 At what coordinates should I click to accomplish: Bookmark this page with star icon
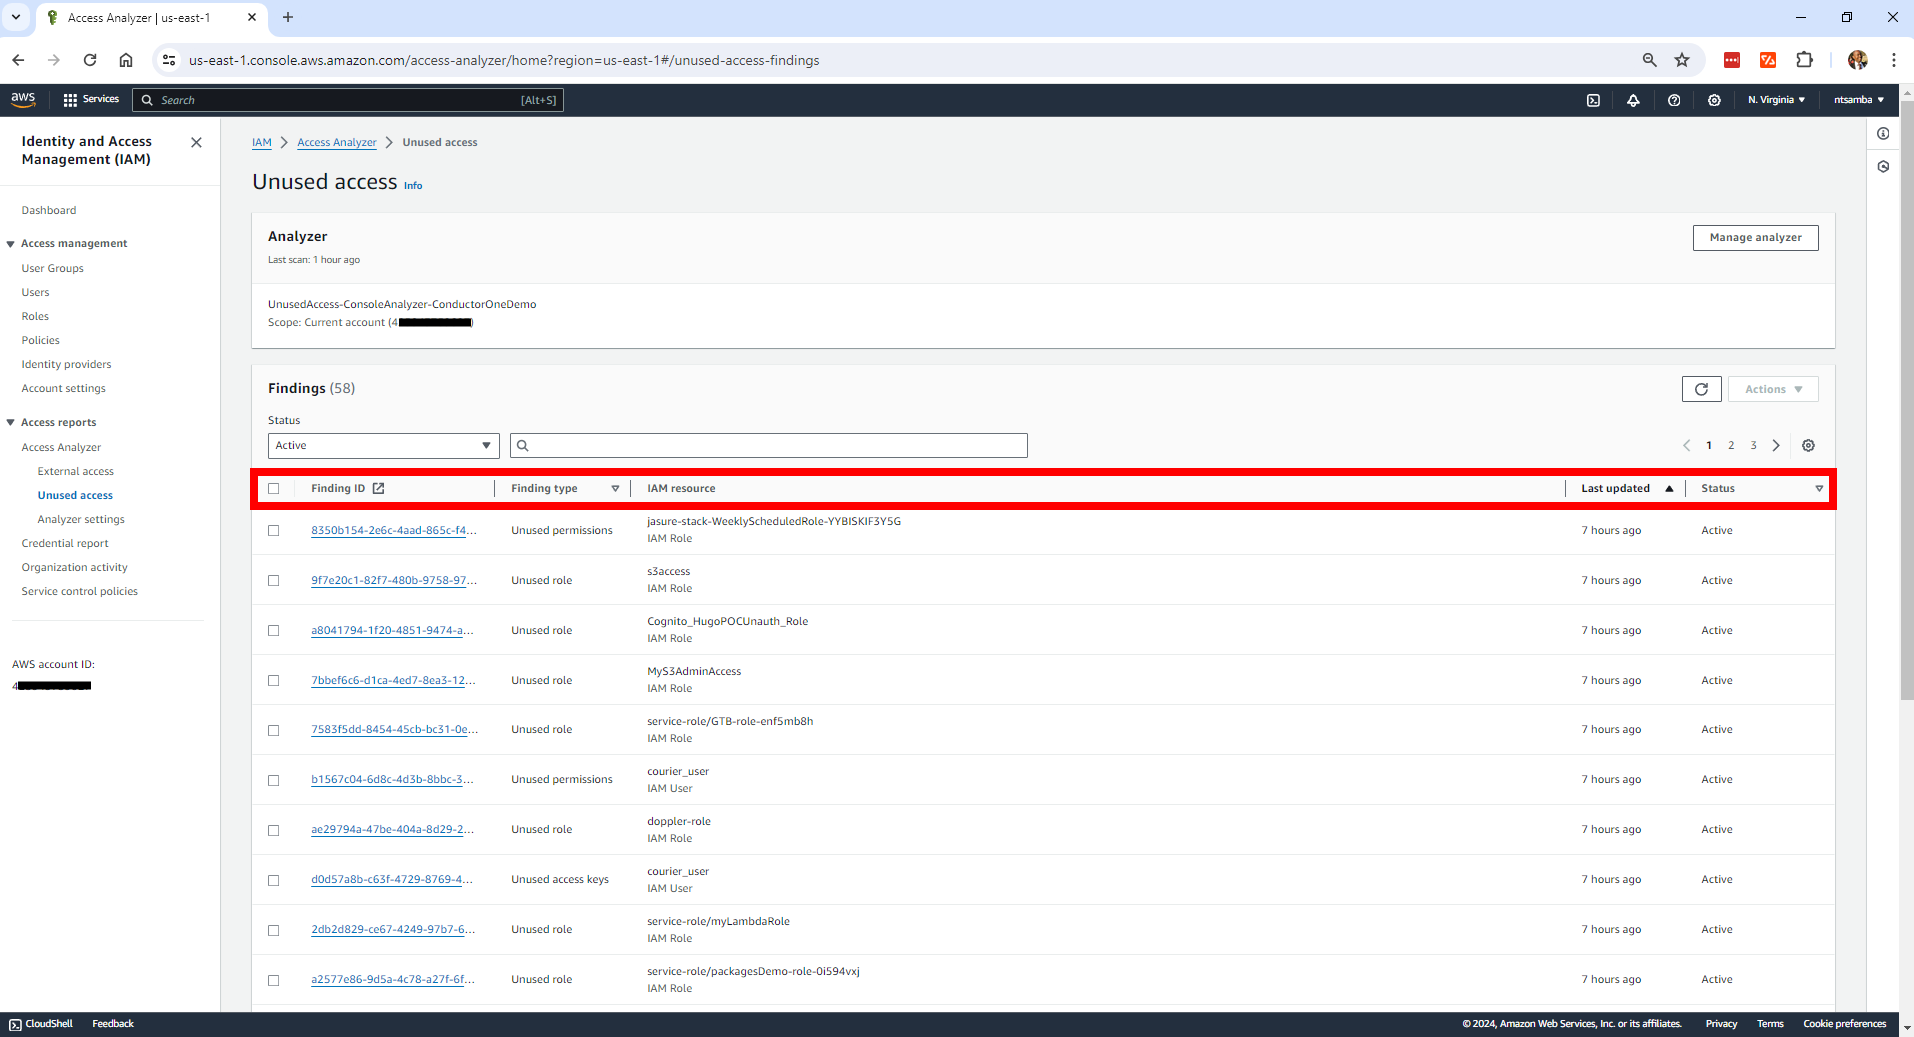click(1682, 60)
